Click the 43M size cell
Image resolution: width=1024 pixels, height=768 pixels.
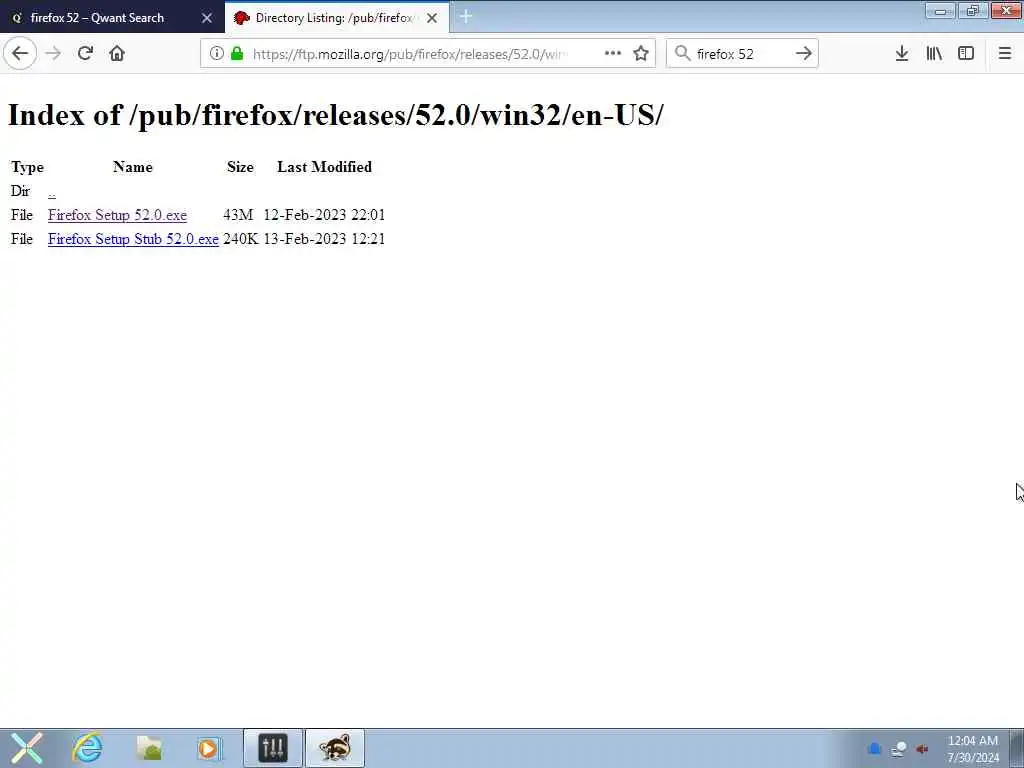coord(238,215)
